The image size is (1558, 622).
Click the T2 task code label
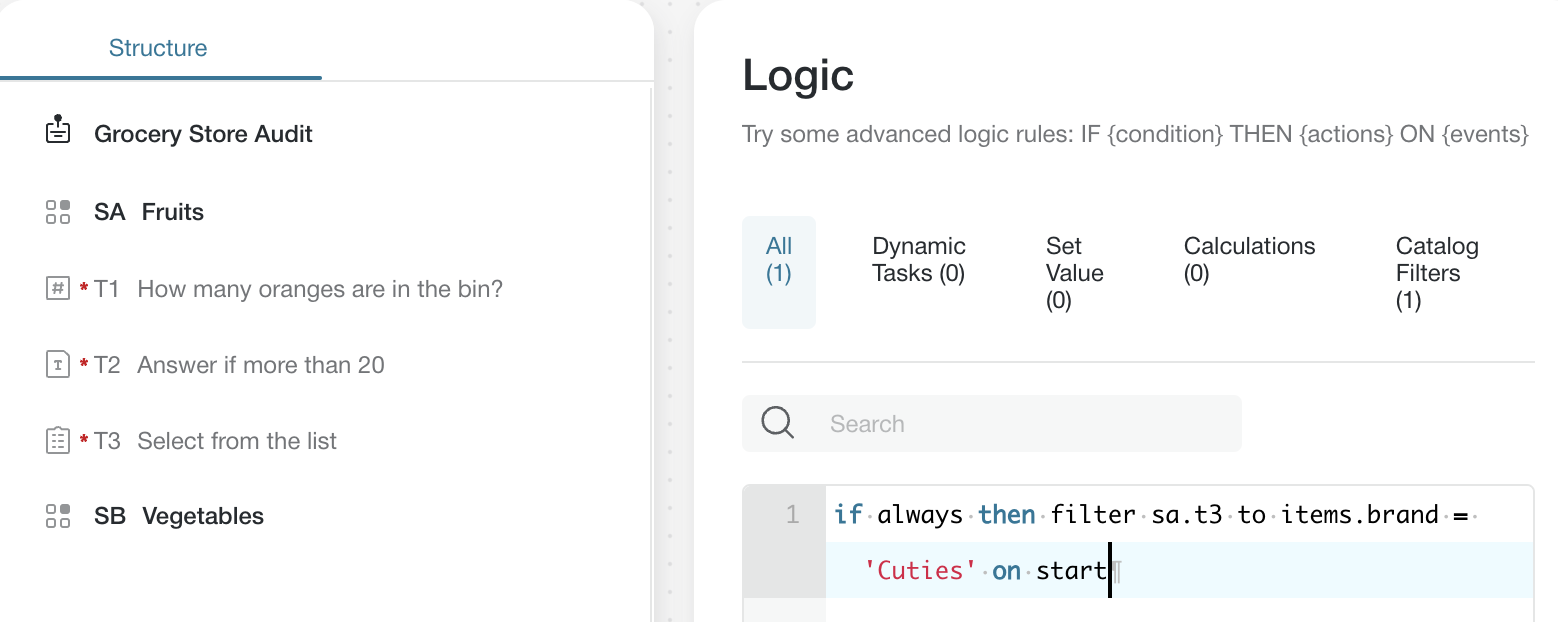107,365
